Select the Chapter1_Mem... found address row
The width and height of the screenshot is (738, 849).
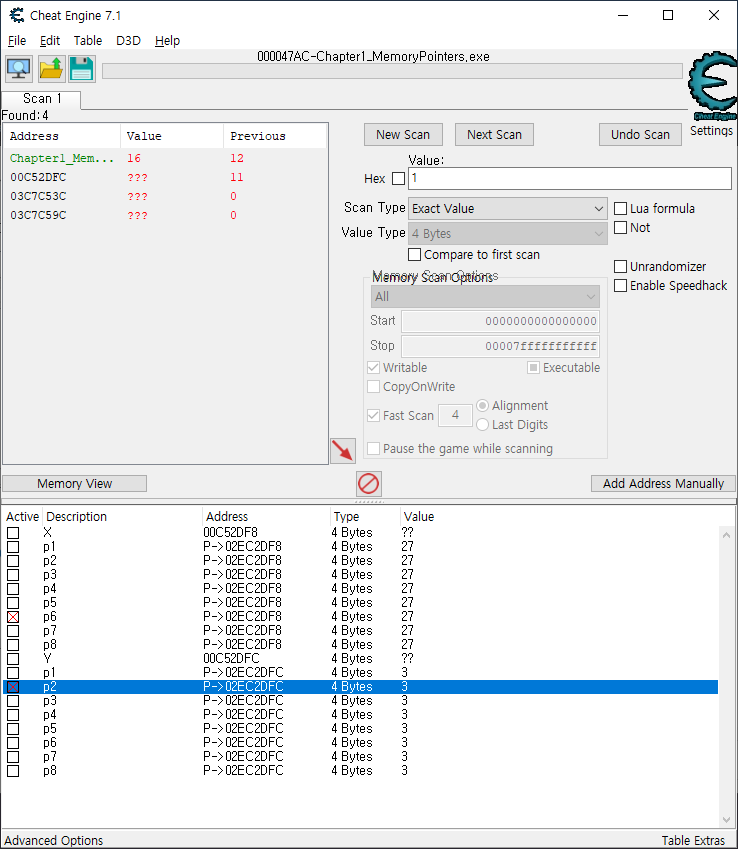(165, 158)
